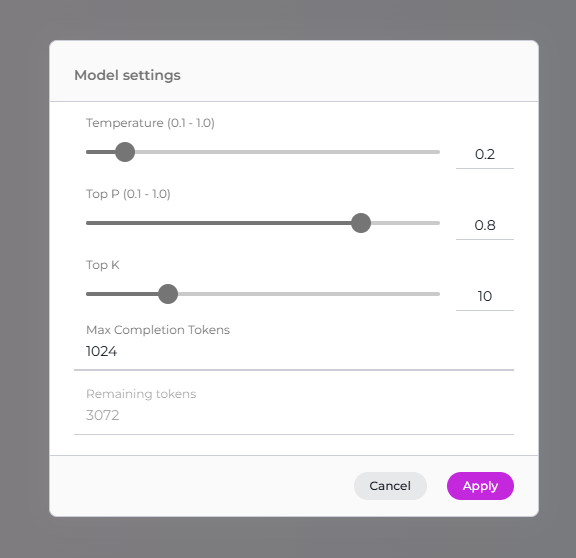Click the Remaining tokens label
The width and height of the screenshot is (576, 558).
(141, 394)
